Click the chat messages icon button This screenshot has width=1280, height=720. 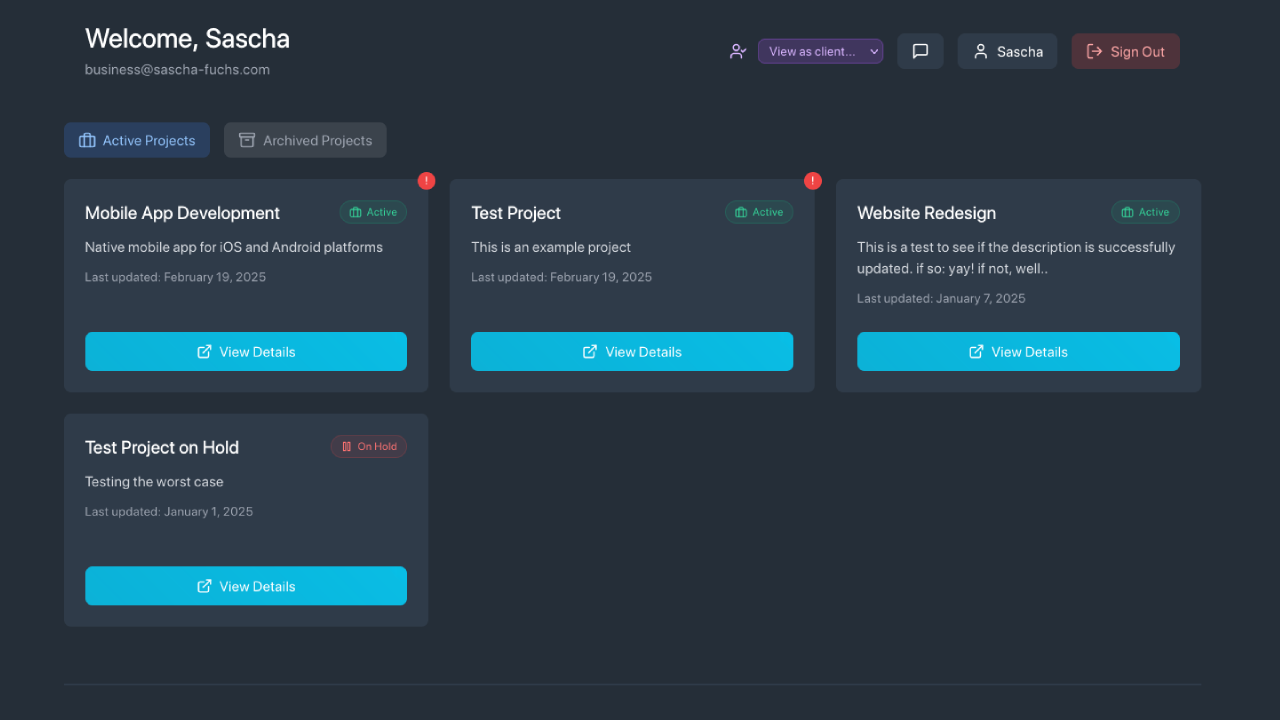(x=920, y=51)
